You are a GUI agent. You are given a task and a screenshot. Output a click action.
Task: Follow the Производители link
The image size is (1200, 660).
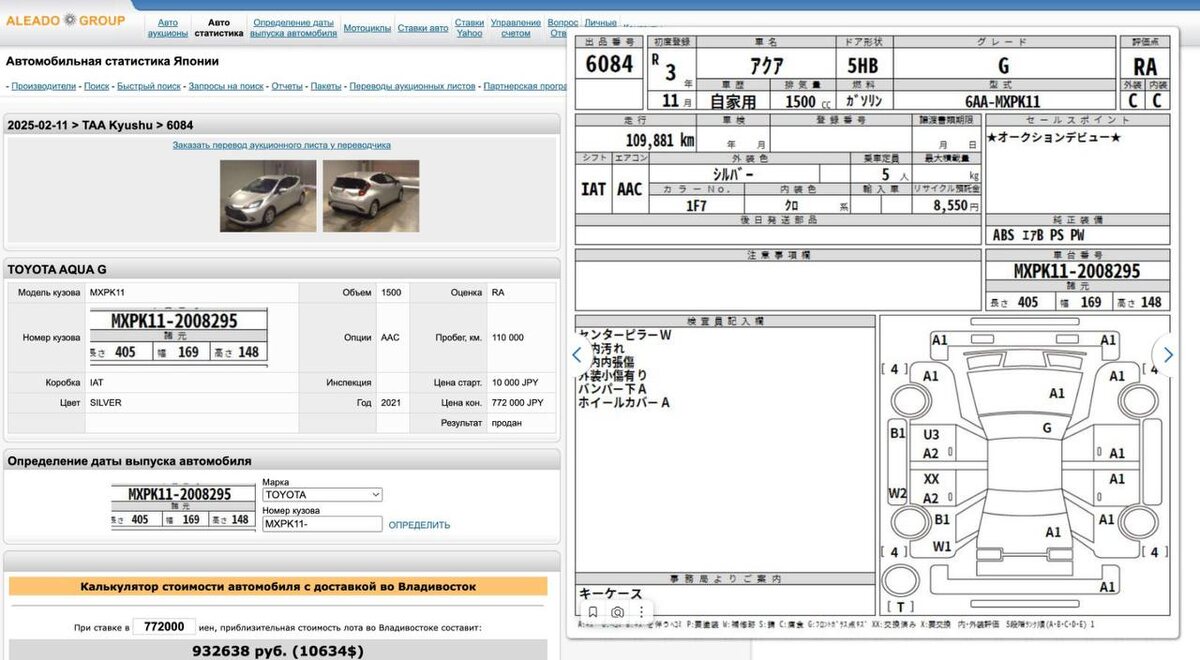[x=43, y=87]
